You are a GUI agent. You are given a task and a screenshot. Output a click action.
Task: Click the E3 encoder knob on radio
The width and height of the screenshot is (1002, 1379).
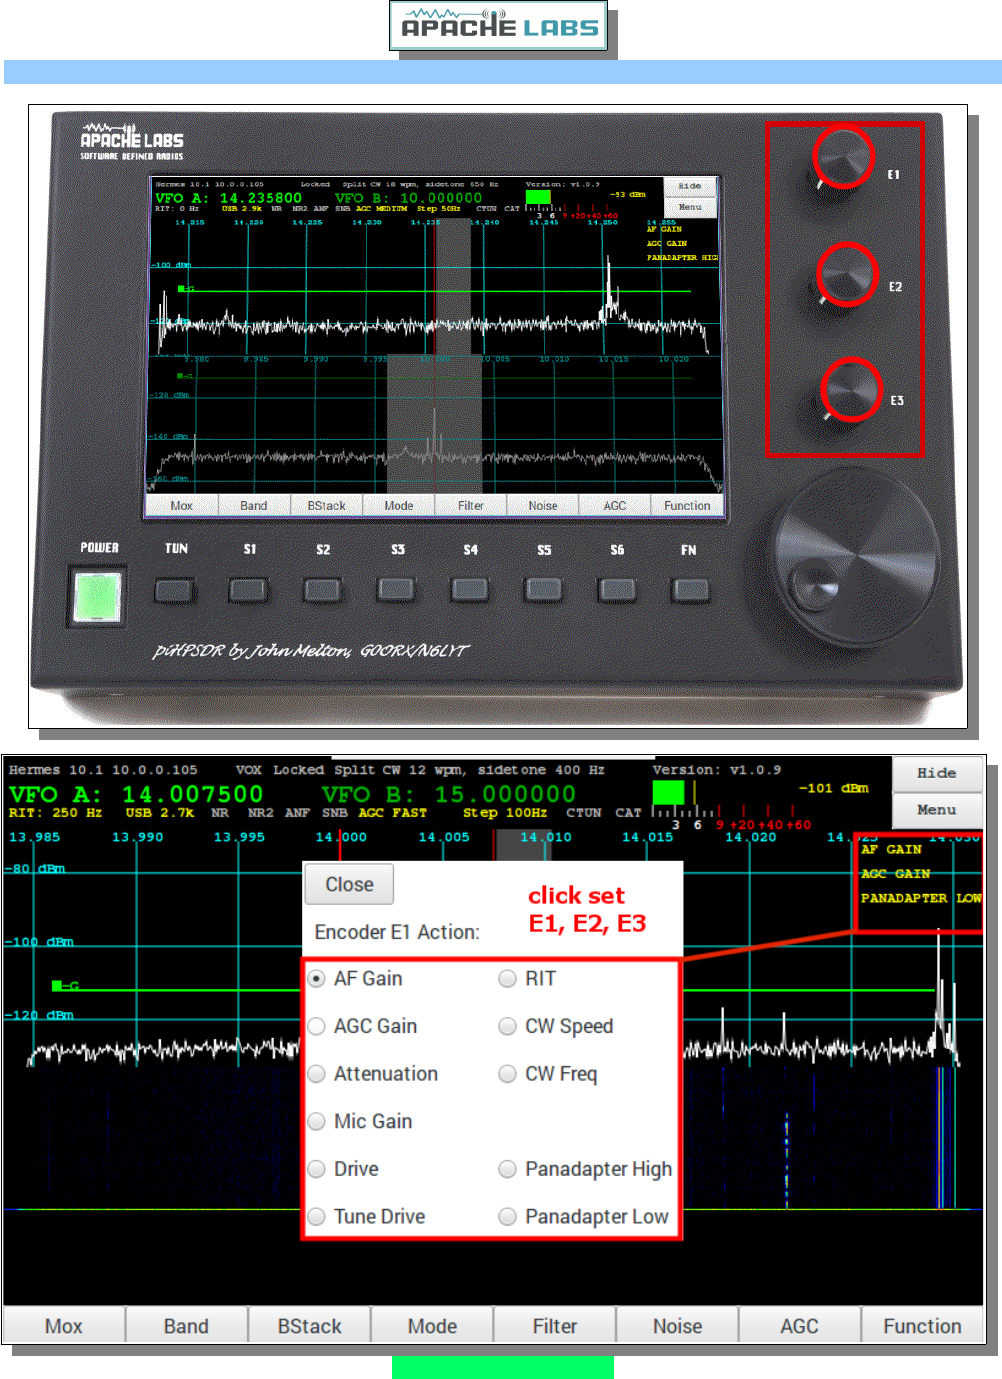851,390
